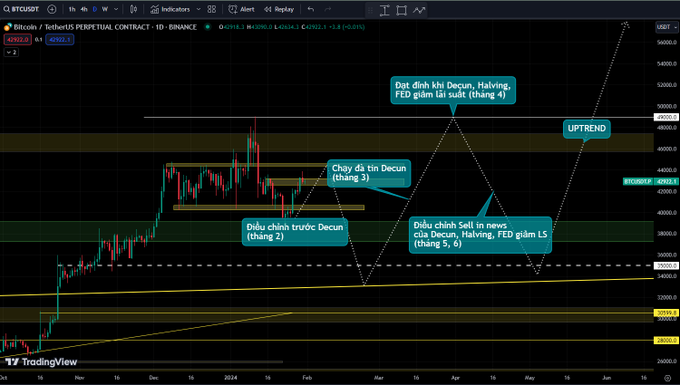
Task: Click the Nov label on time axis
Action: 79,378
